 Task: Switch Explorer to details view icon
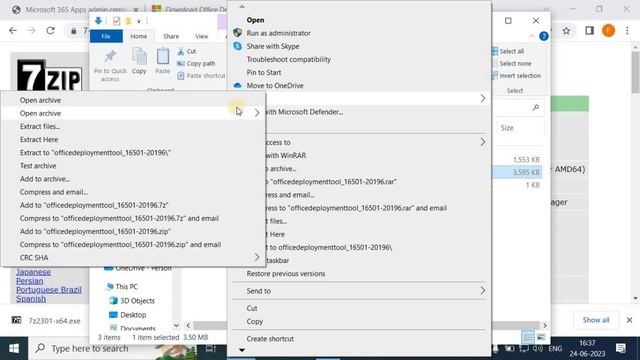tap(528, 337)
